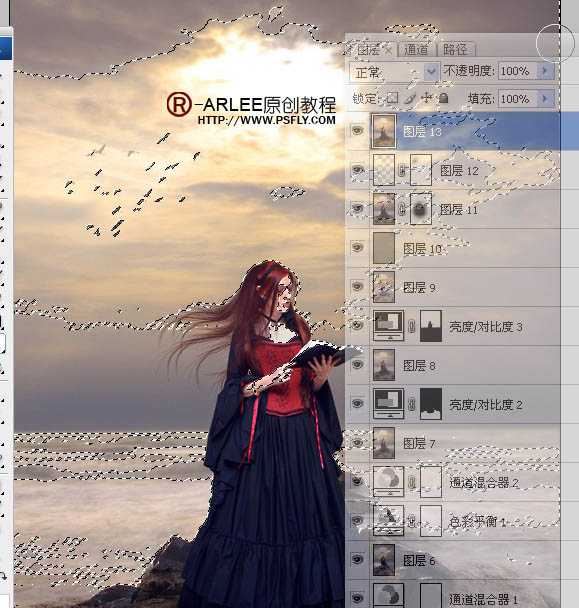Viewport: 579px width, 608px height.
Task: Switch to the 通道 tab
Action: (x=416, y=50)
